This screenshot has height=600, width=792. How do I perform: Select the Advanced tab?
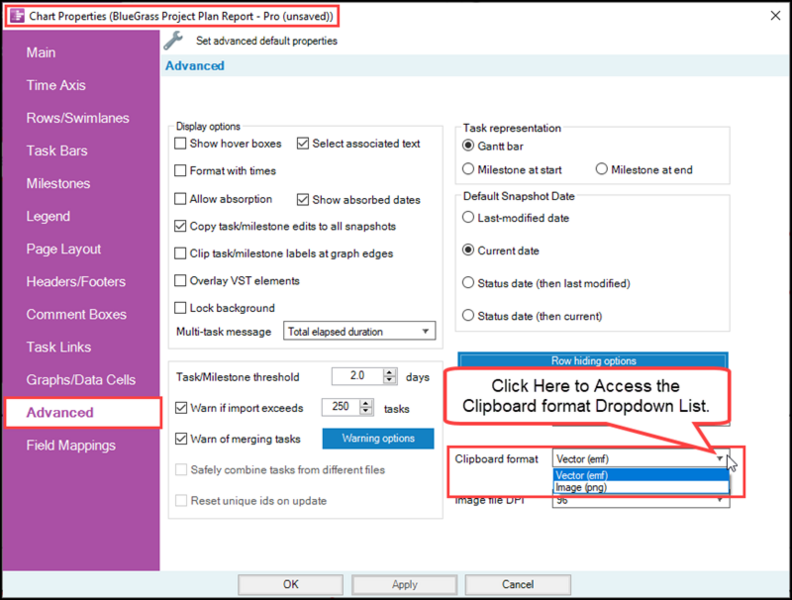[x=83, y=413]
